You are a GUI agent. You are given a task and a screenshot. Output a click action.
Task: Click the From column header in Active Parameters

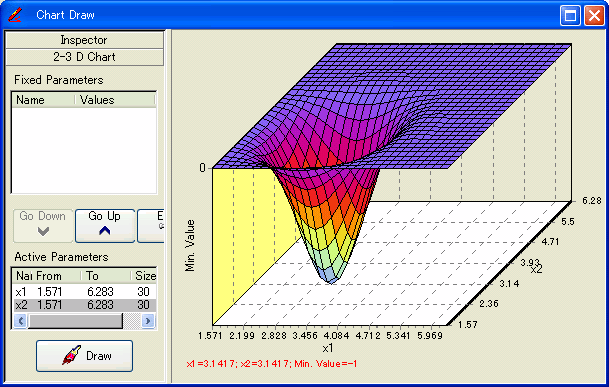coord(57,276)
